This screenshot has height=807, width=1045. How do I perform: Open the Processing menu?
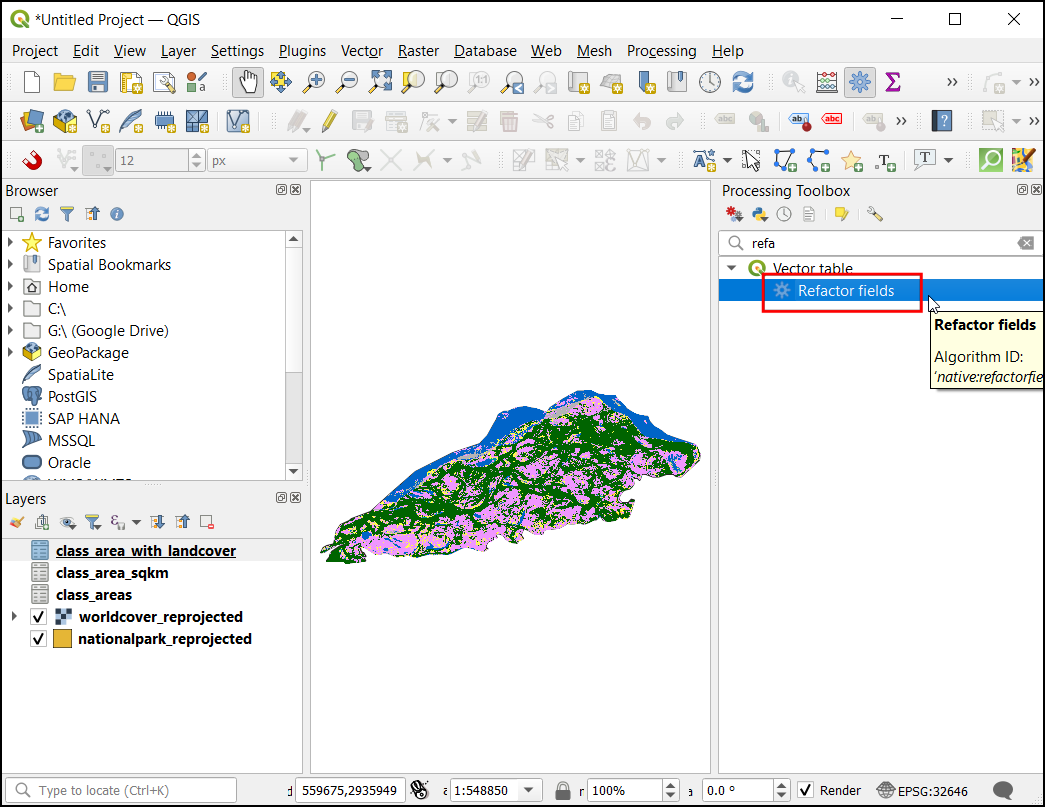point(661,51)
